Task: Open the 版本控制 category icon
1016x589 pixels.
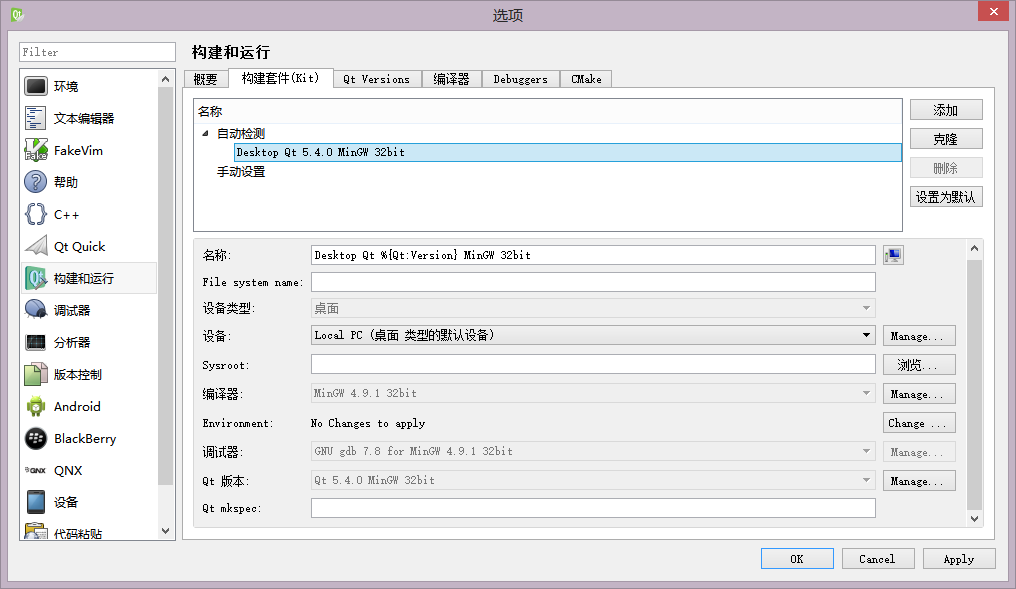Action: pos(36,374)
